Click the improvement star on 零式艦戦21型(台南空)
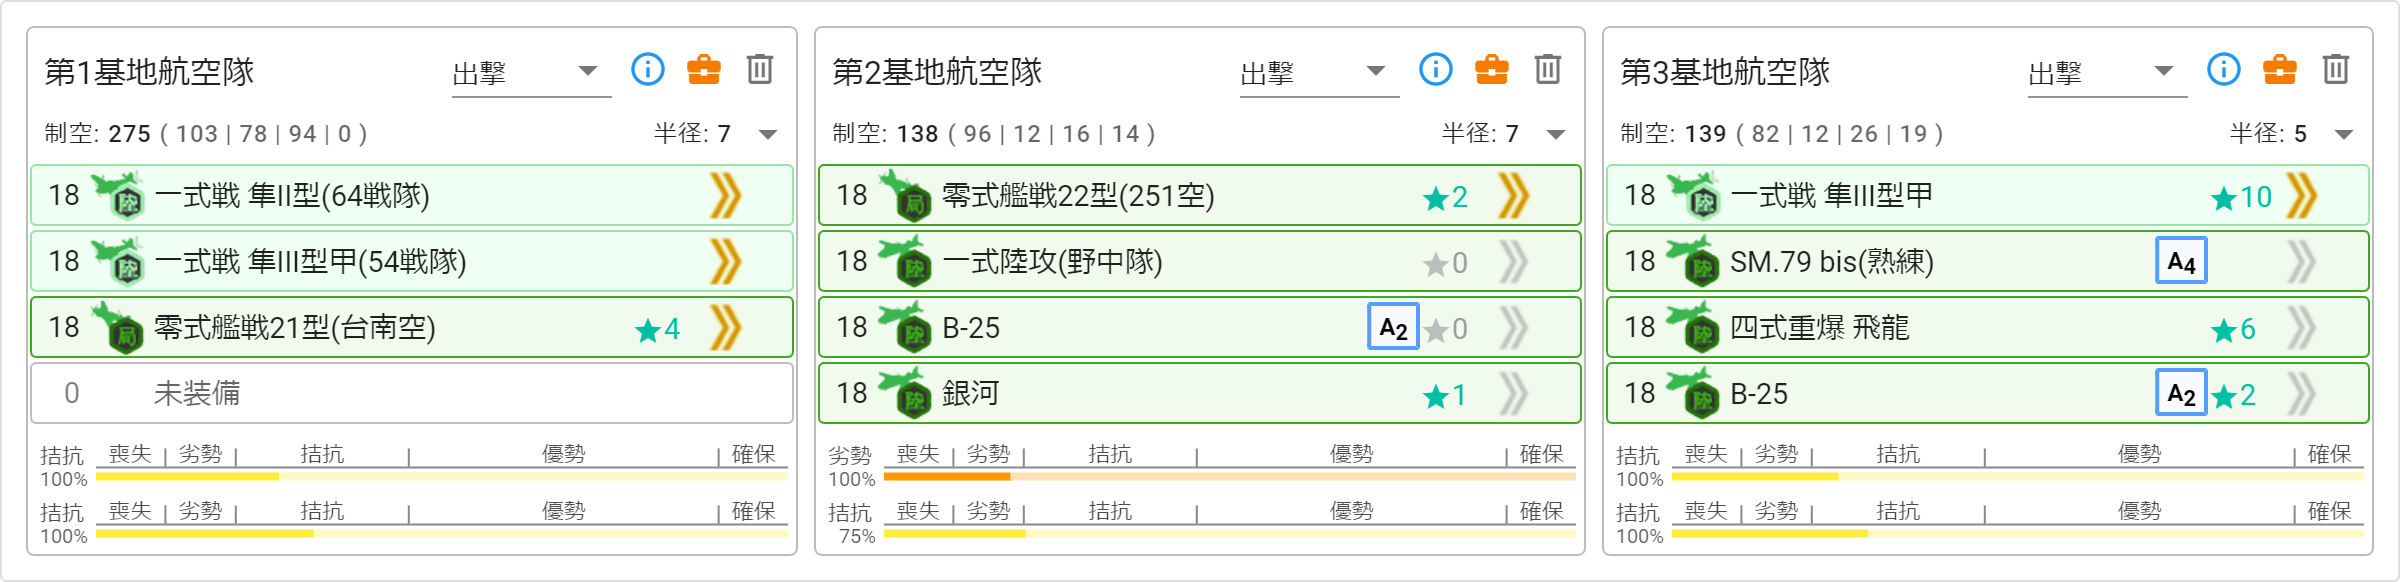 [658, 329]
